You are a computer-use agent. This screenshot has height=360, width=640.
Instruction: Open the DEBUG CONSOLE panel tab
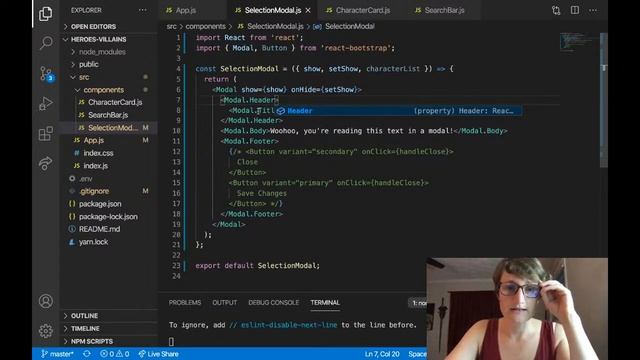coord(273,302)
